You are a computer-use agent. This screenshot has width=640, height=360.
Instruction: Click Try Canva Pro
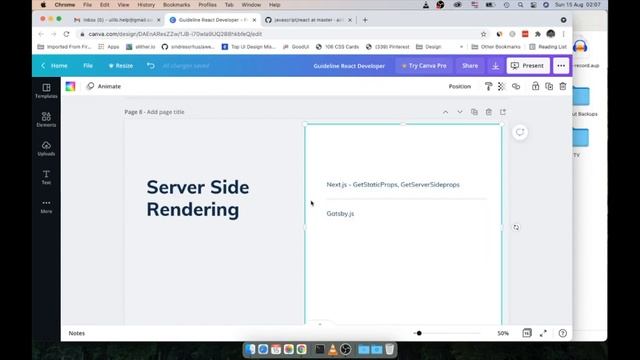tap(424, 66)
